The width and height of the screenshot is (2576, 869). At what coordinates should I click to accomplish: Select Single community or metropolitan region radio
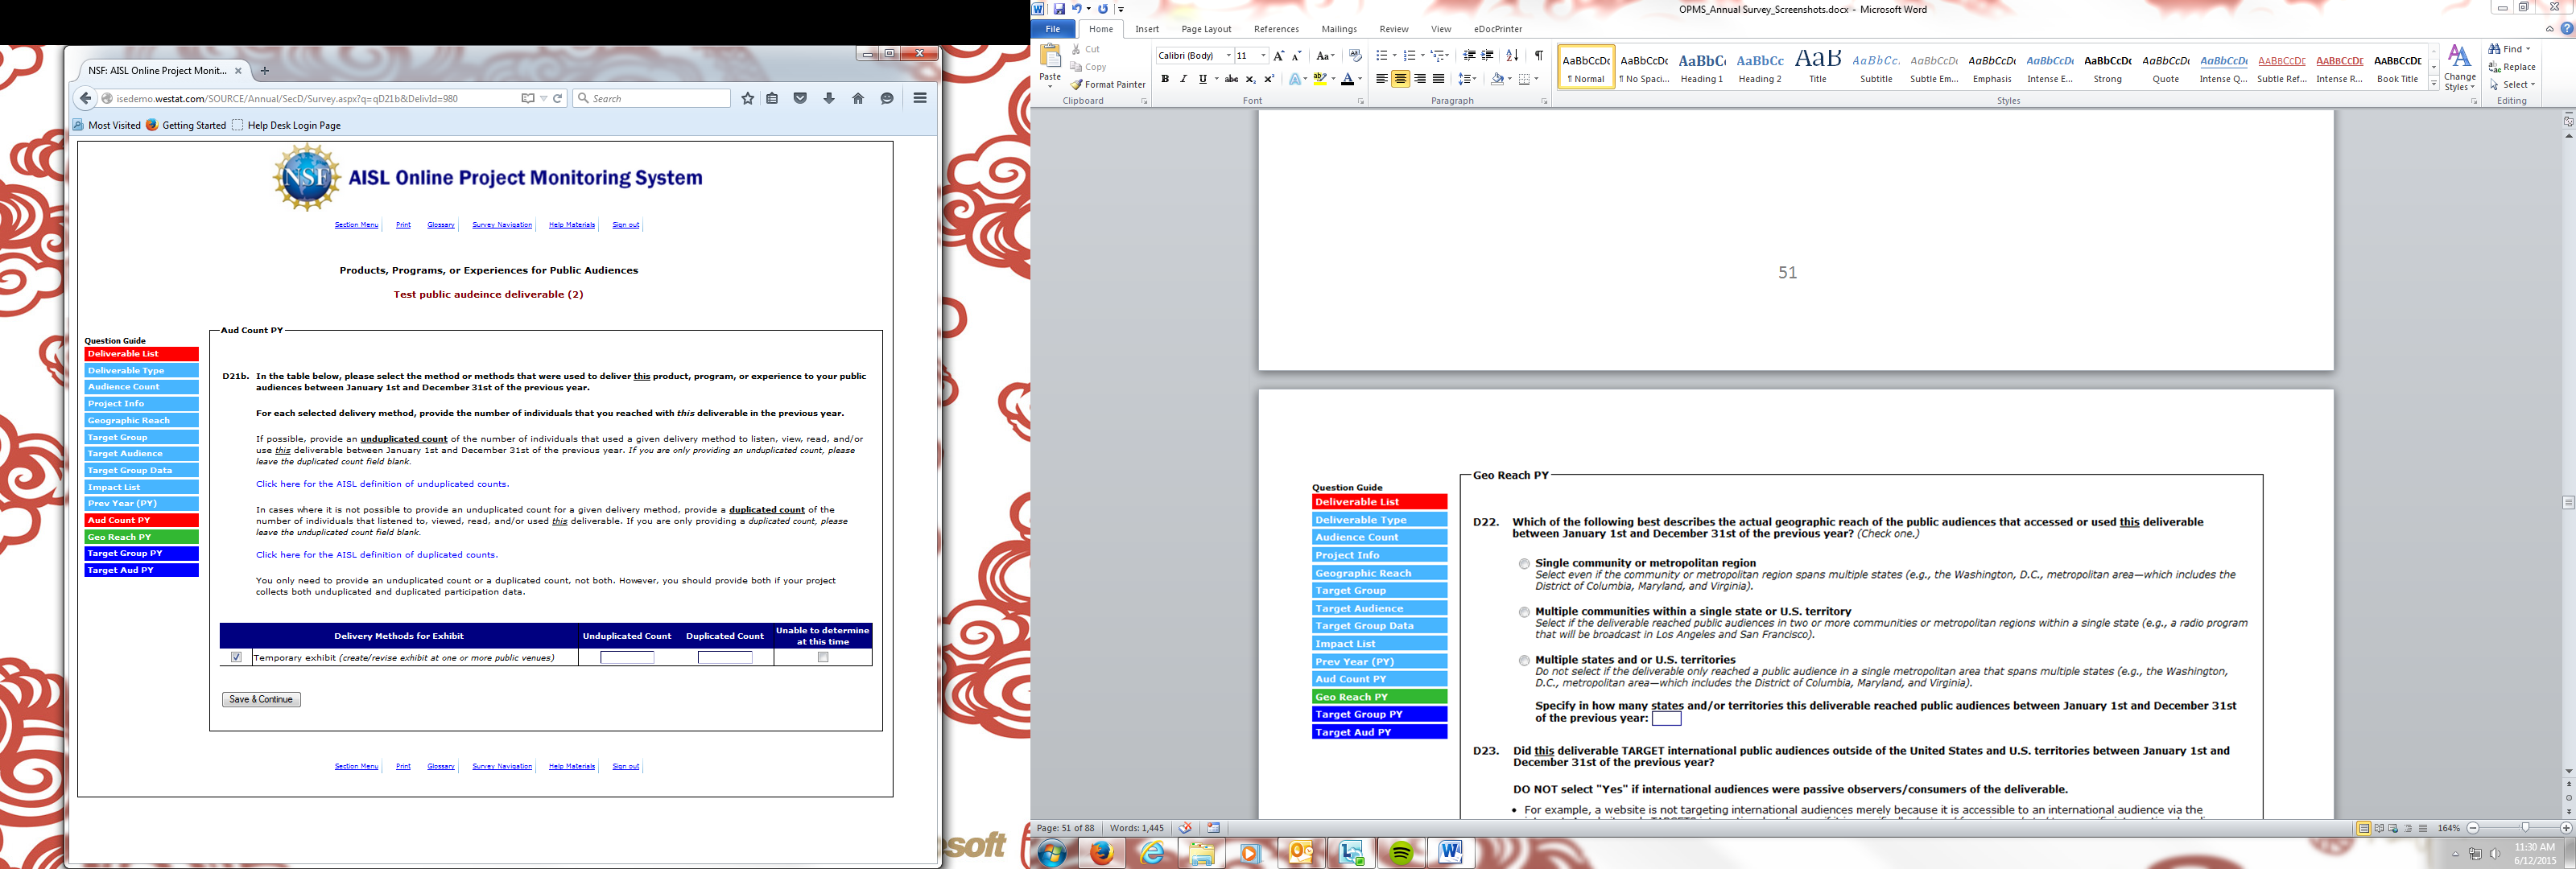[x=1524, y=564]
